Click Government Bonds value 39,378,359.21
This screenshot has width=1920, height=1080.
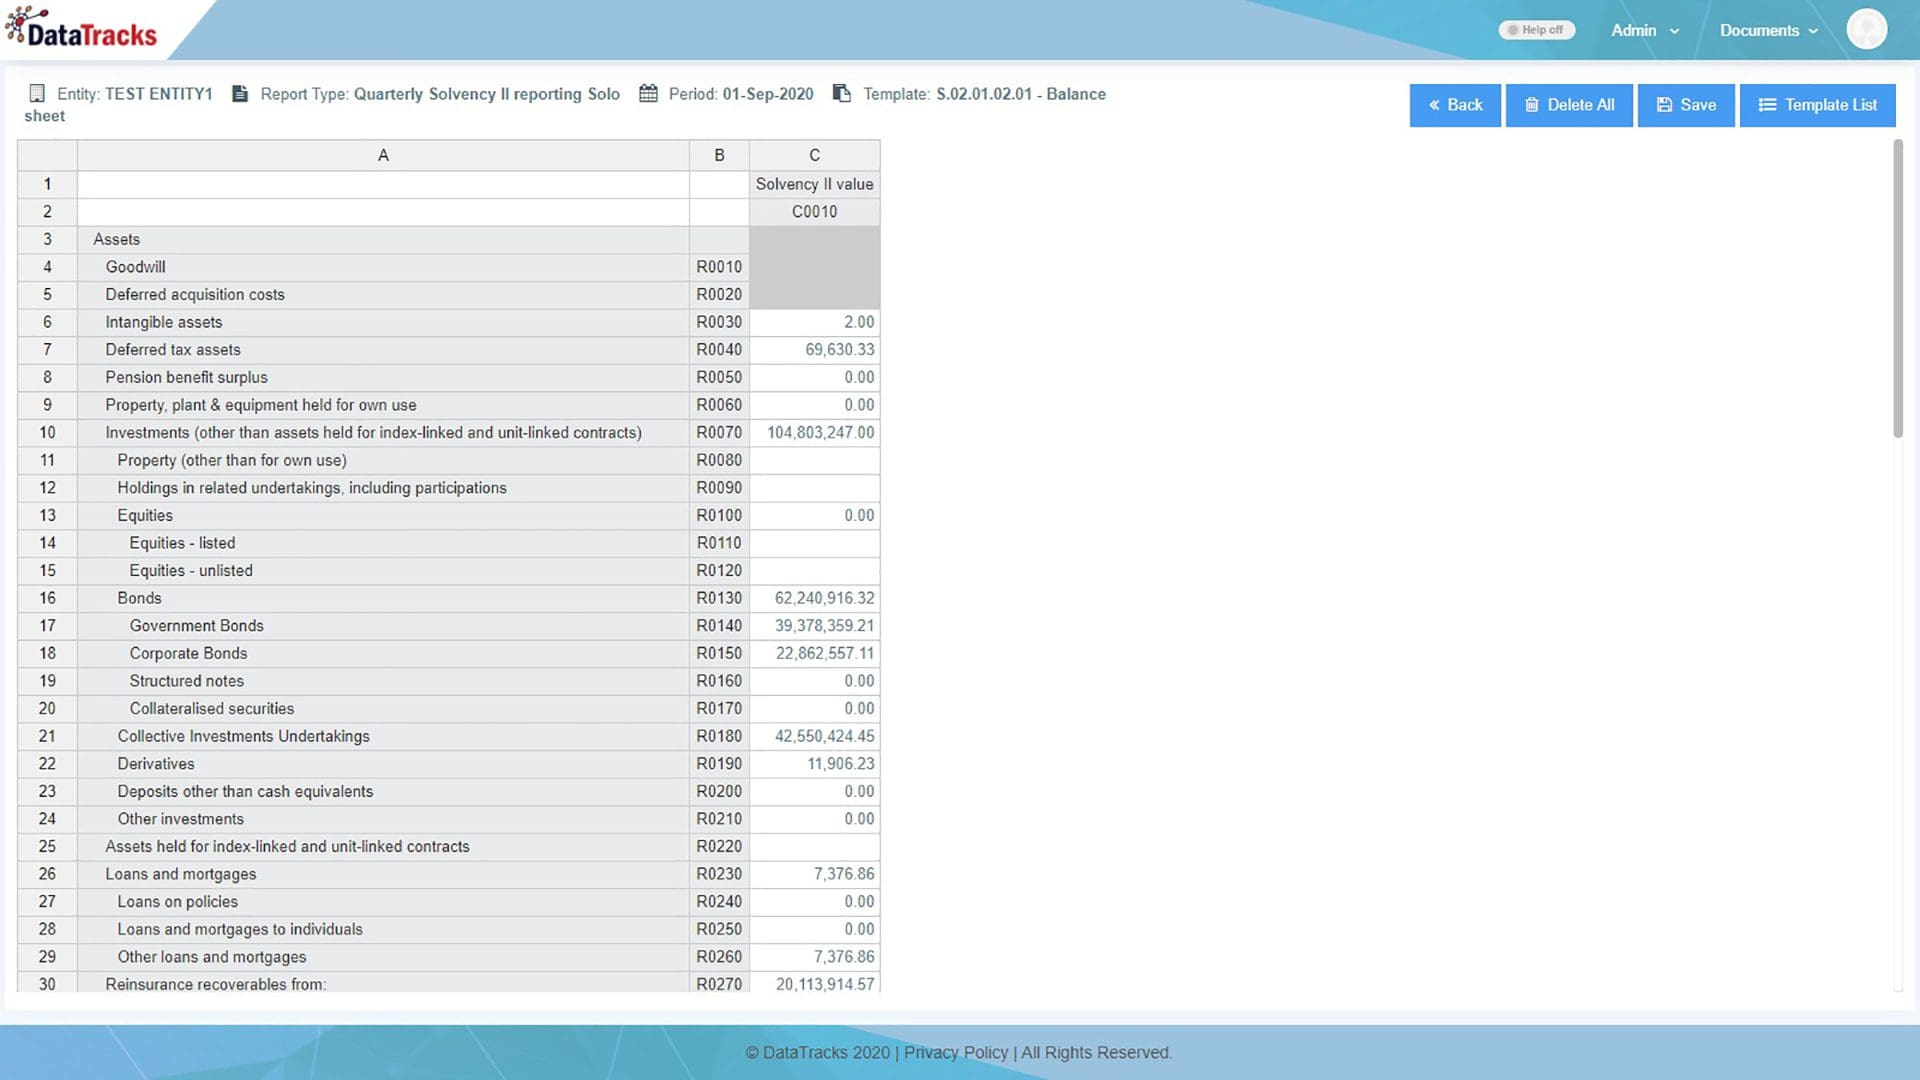(x=815, y=626)
